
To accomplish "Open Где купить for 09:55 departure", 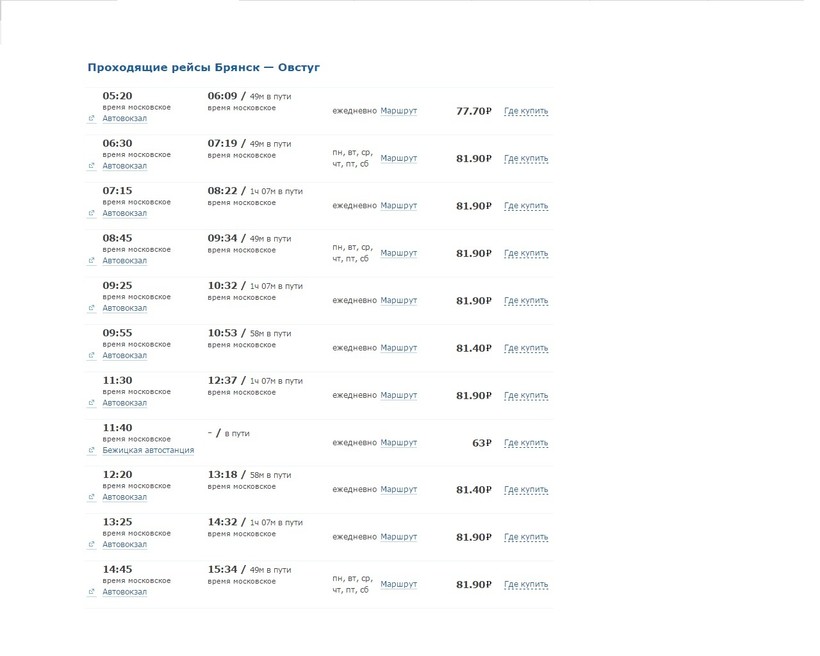I will click(526, 348).
